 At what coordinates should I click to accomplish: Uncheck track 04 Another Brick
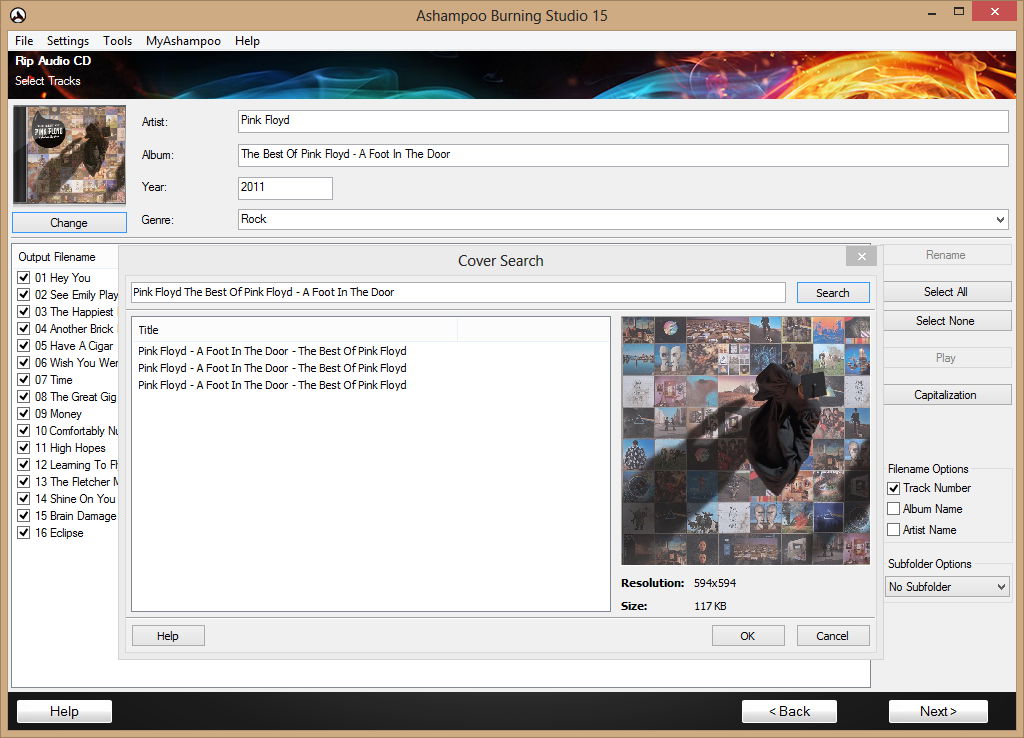(24, 328)
